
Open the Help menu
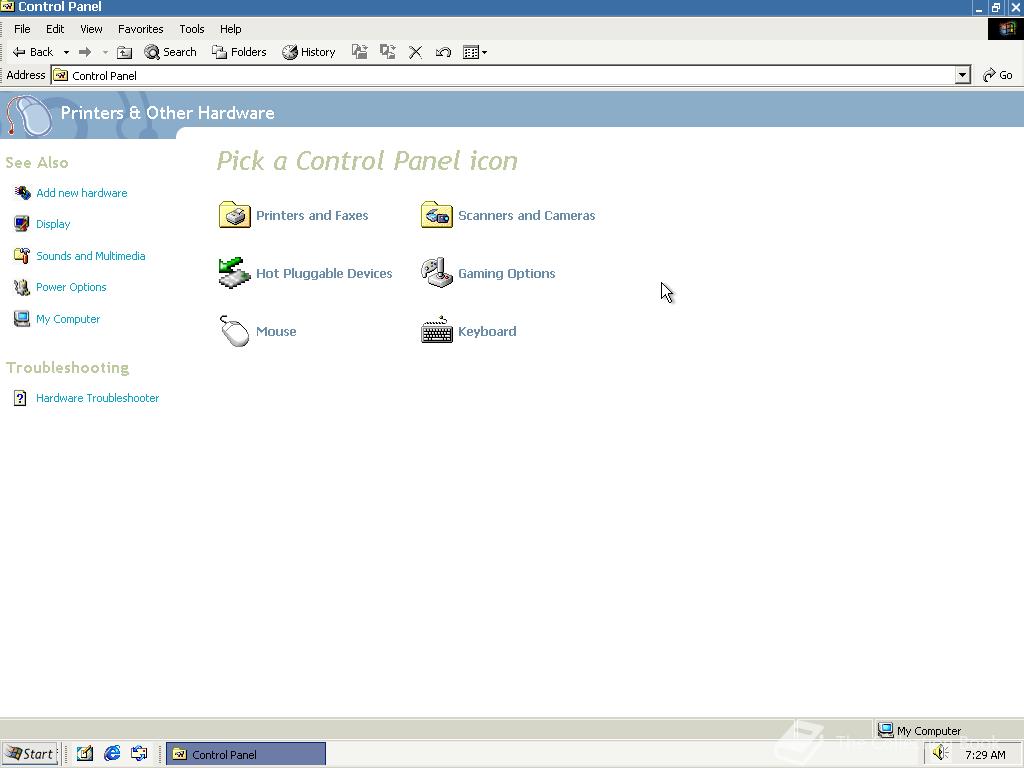coord(231,29)
